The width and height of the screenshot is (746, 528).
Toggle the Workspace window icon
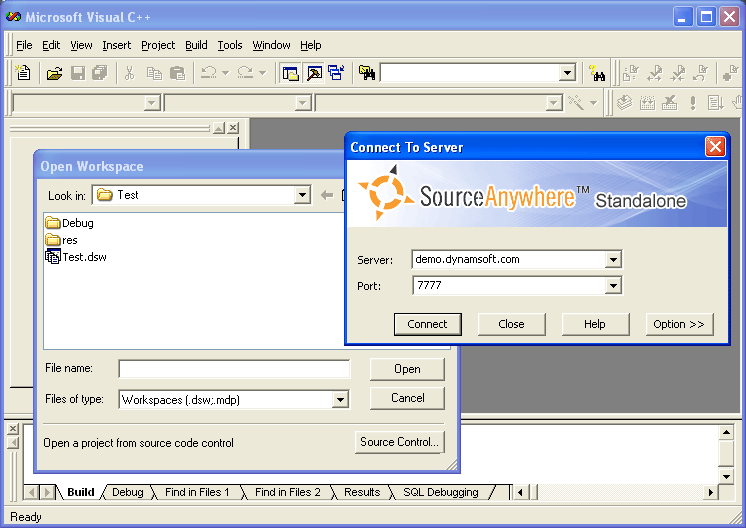290,73
